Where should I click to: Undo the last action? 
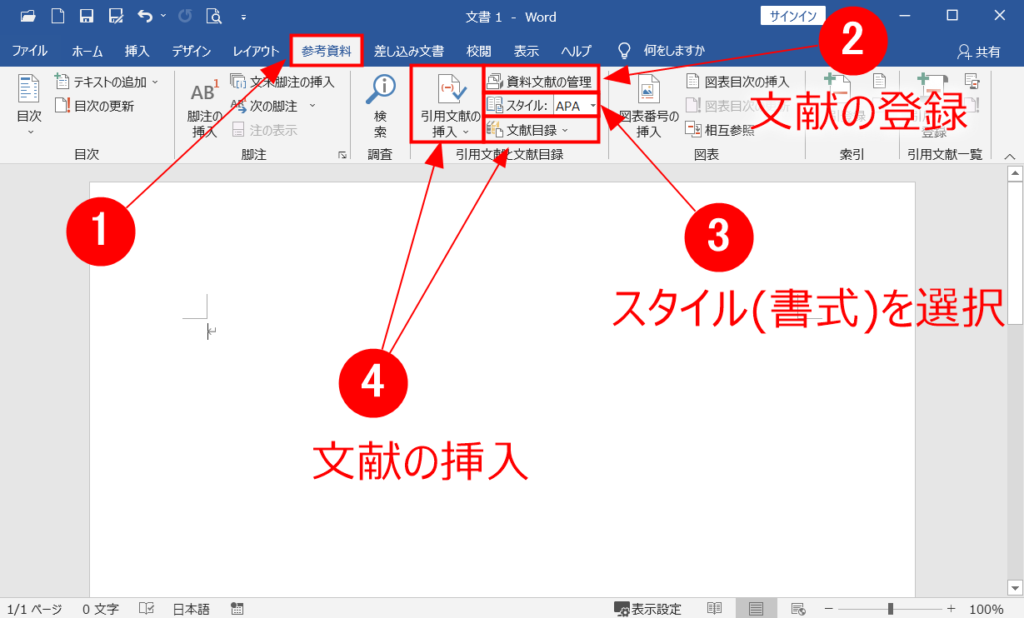pos(145,16)
